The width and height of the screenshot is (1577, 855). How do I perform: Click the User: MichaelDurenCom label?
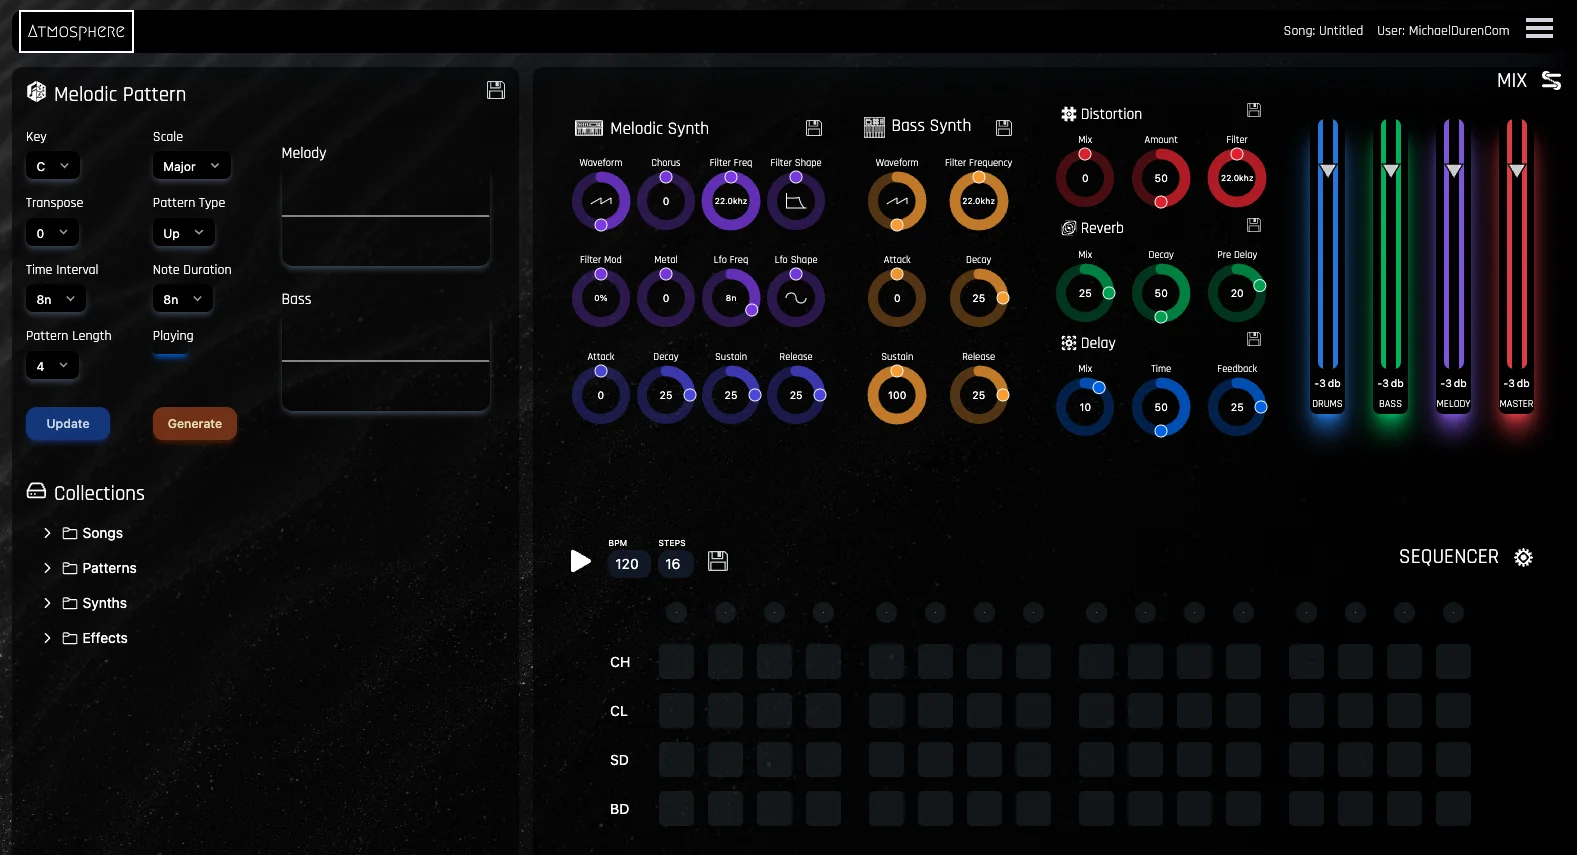1443,31
